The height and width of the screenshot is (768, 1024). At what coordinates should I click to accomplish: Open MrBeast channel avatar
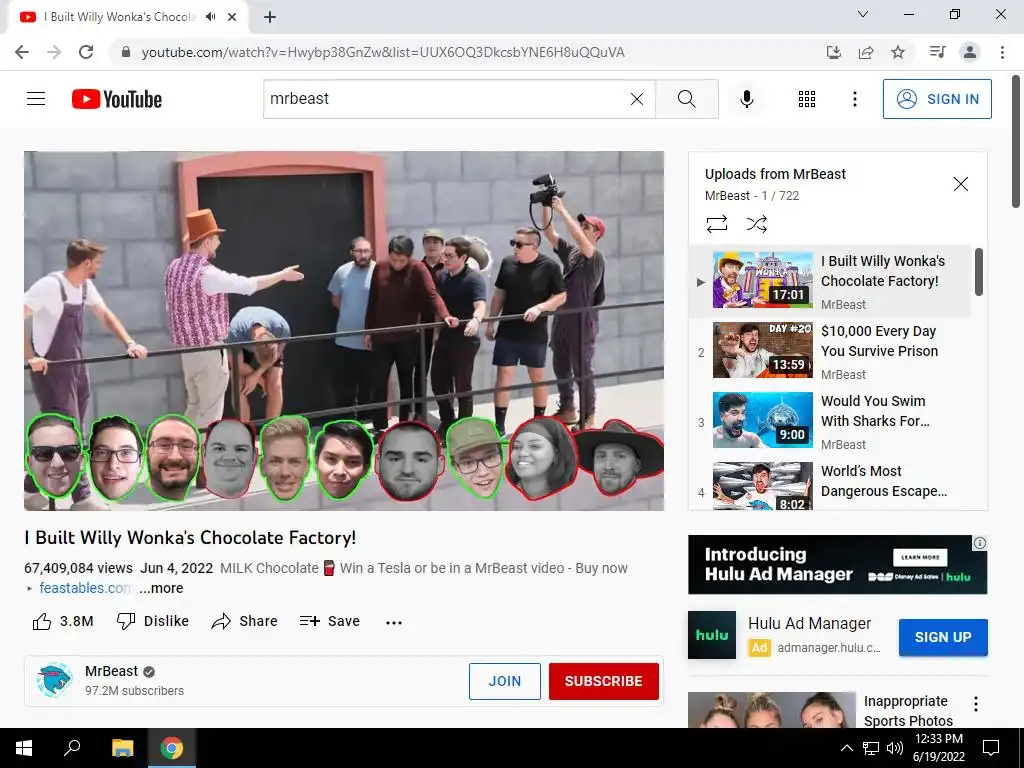point(55,680)
